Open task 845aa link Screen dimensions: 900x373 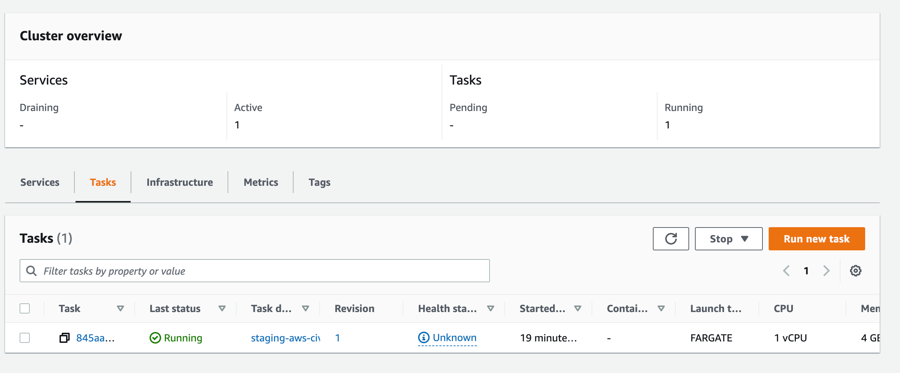pos(96,338)
